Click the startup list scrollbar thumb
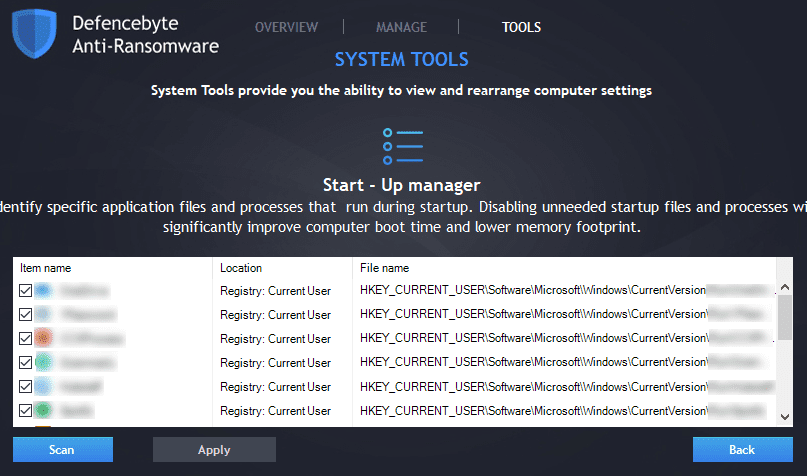 pyautogui.click(x=785, y=318)
